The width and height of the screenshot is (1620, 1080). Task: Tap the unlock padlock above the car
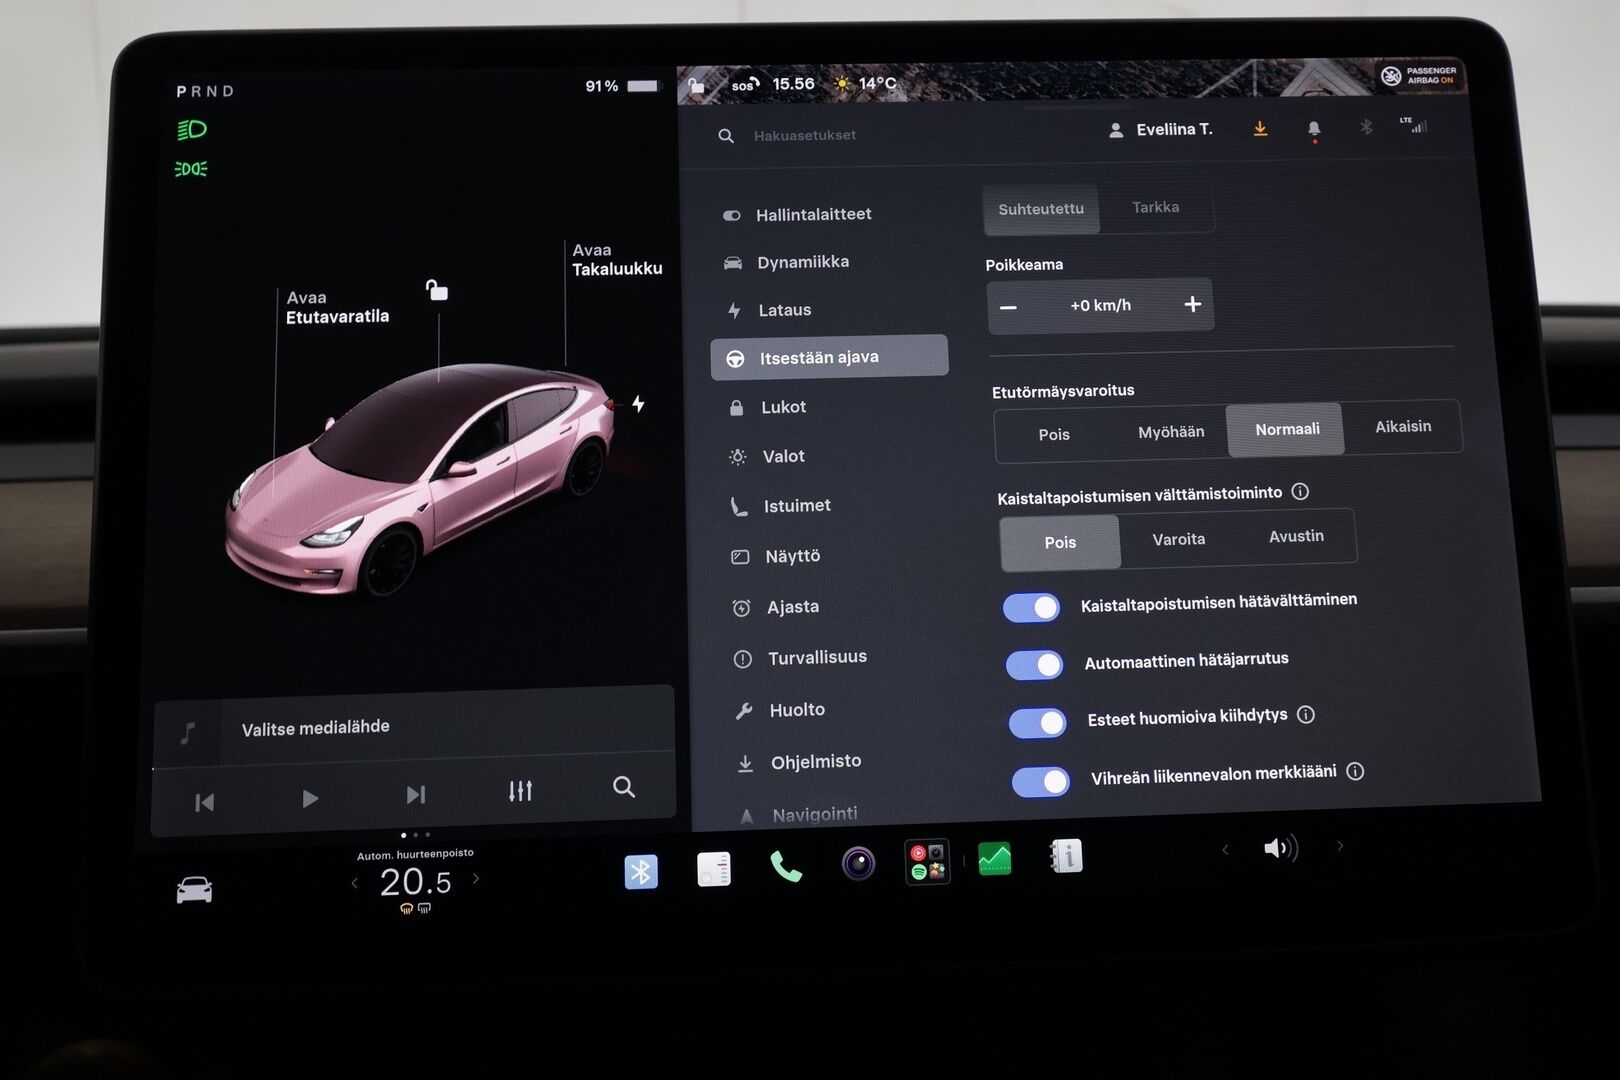point(436,290)
